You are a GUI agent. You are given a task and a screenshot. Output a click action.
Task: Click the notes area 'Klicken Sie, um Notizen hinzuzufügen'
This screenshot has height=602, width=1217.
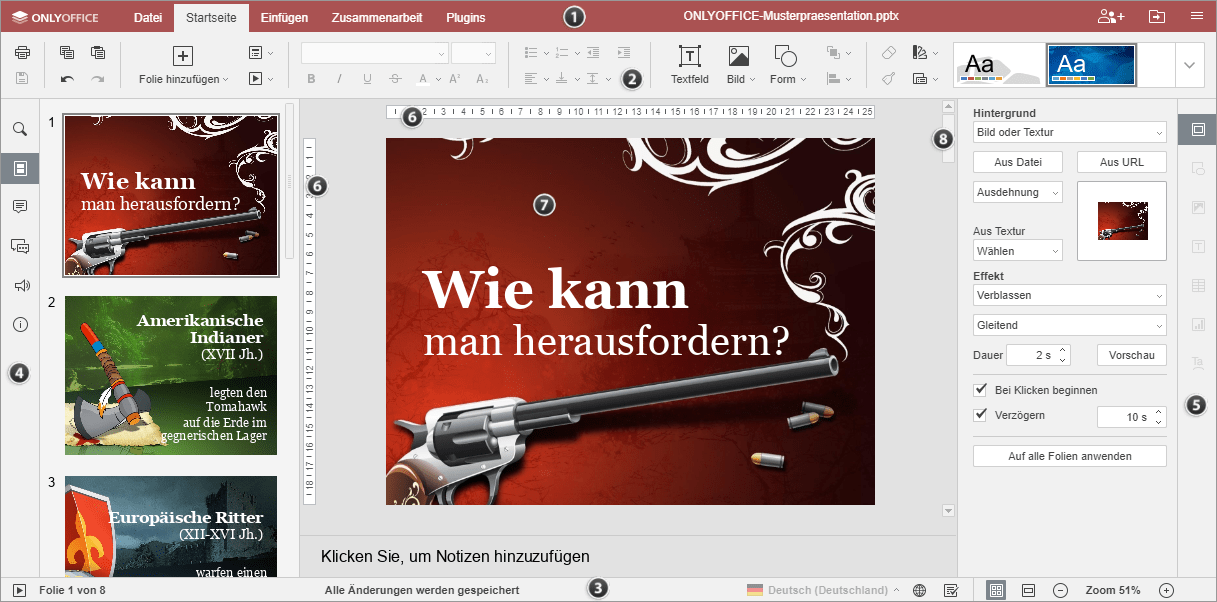coord(455,556)
